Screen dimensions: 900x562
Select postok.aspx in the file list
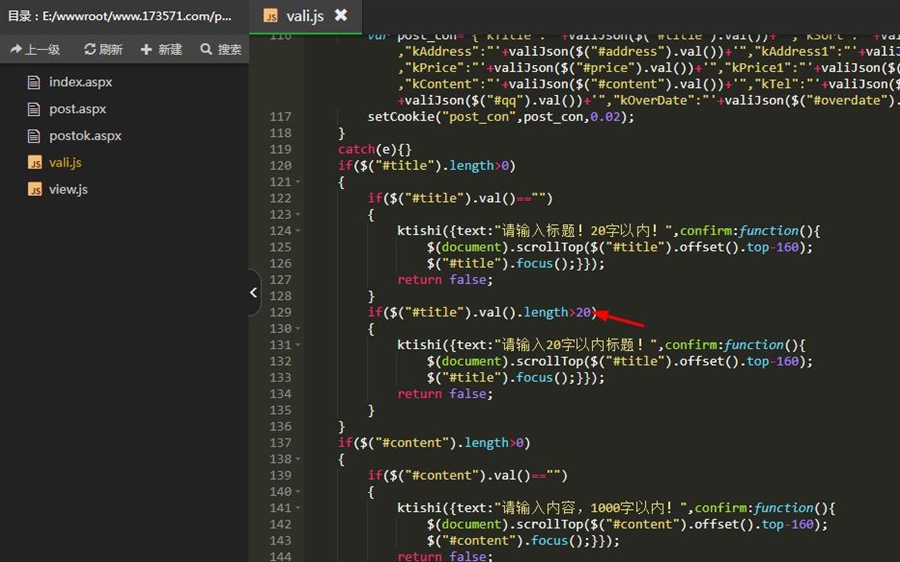click(x=85, y=135)
